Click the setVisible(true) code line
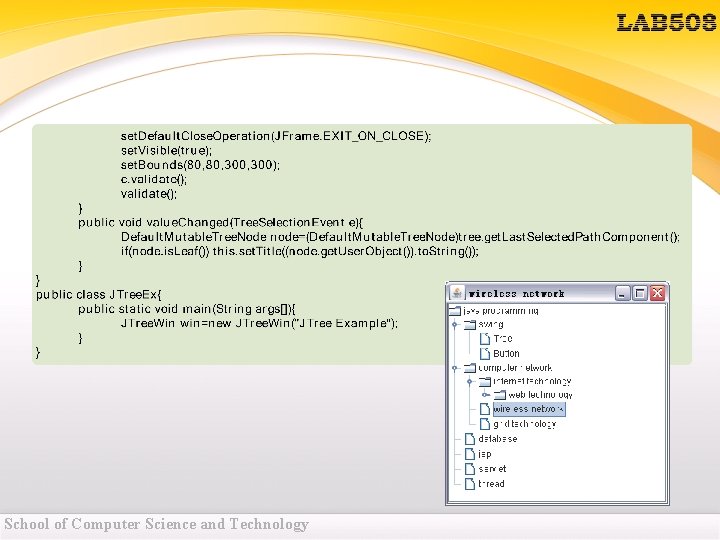 pos(166,151)
